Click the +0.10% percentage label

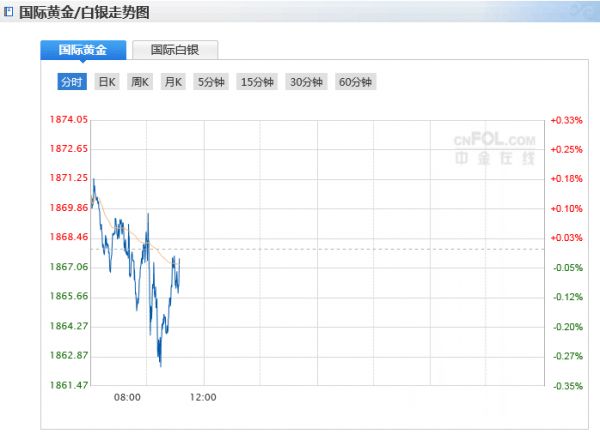566,209
